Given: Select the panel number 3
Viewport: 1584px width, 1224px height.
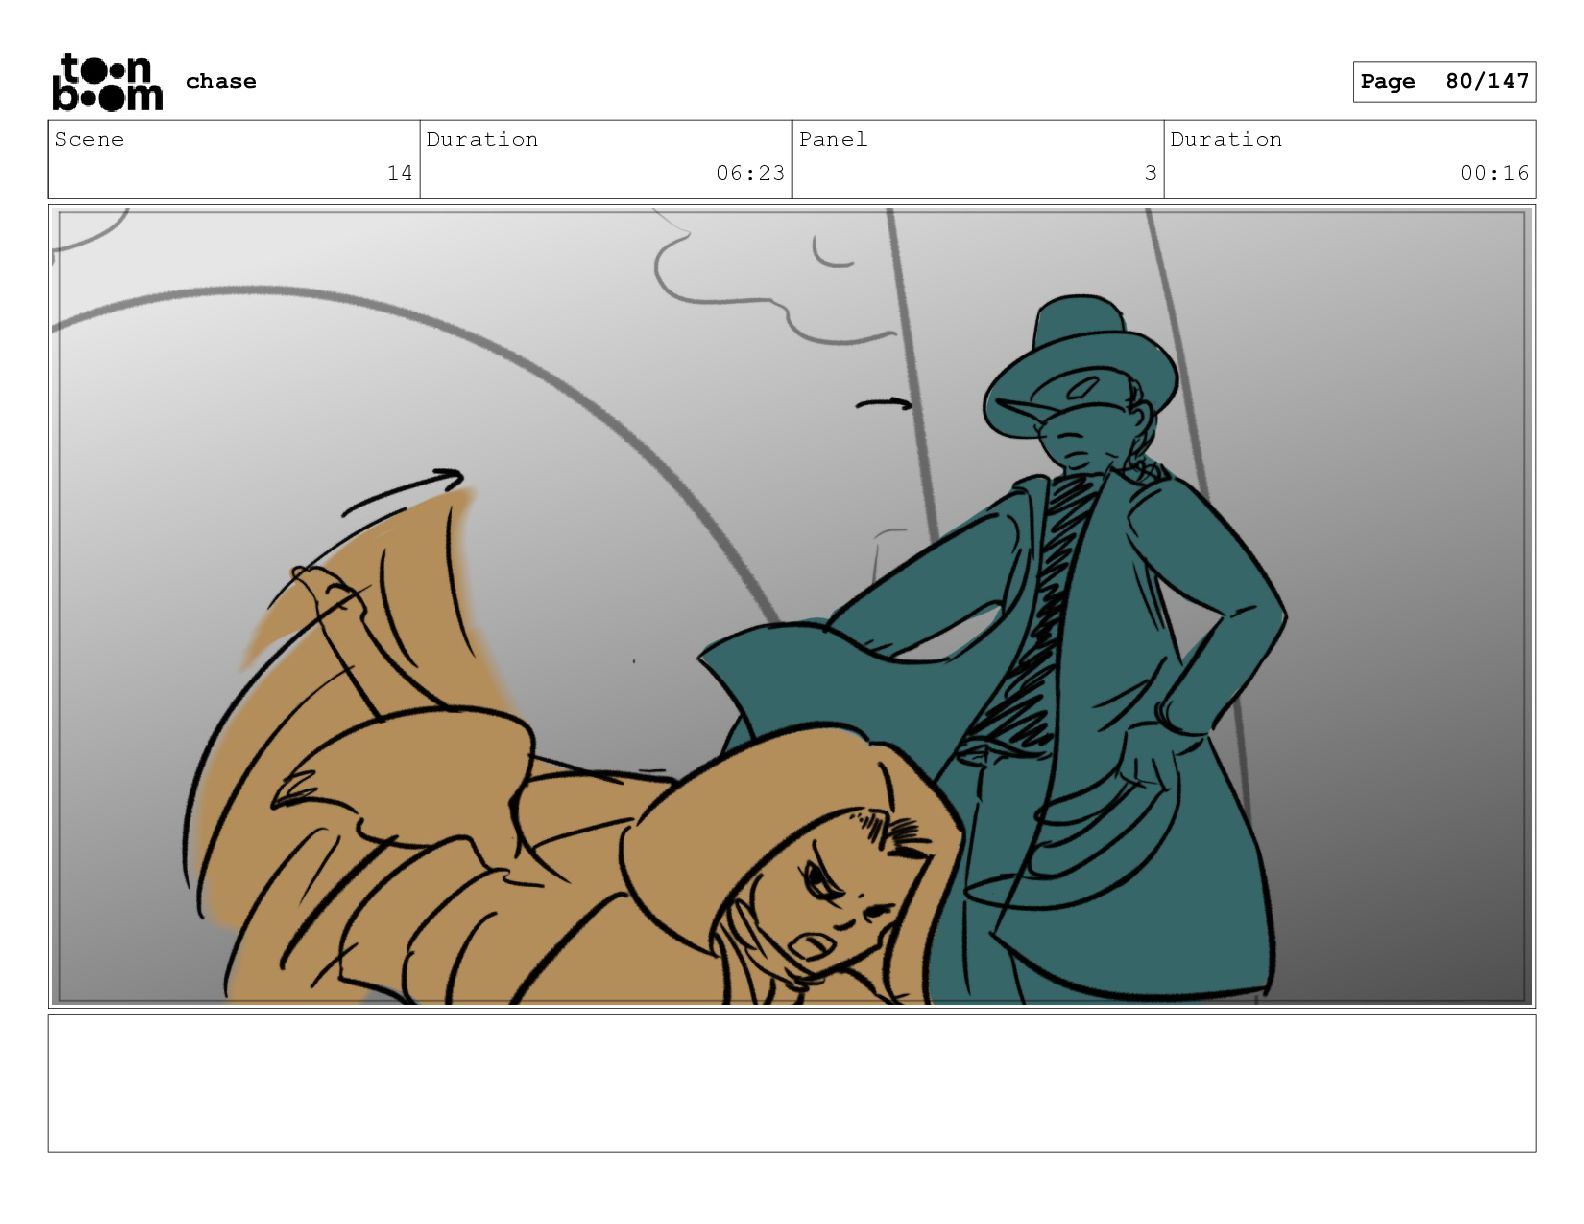Looking at the screenshot, I should click(x=1150, y=173).
